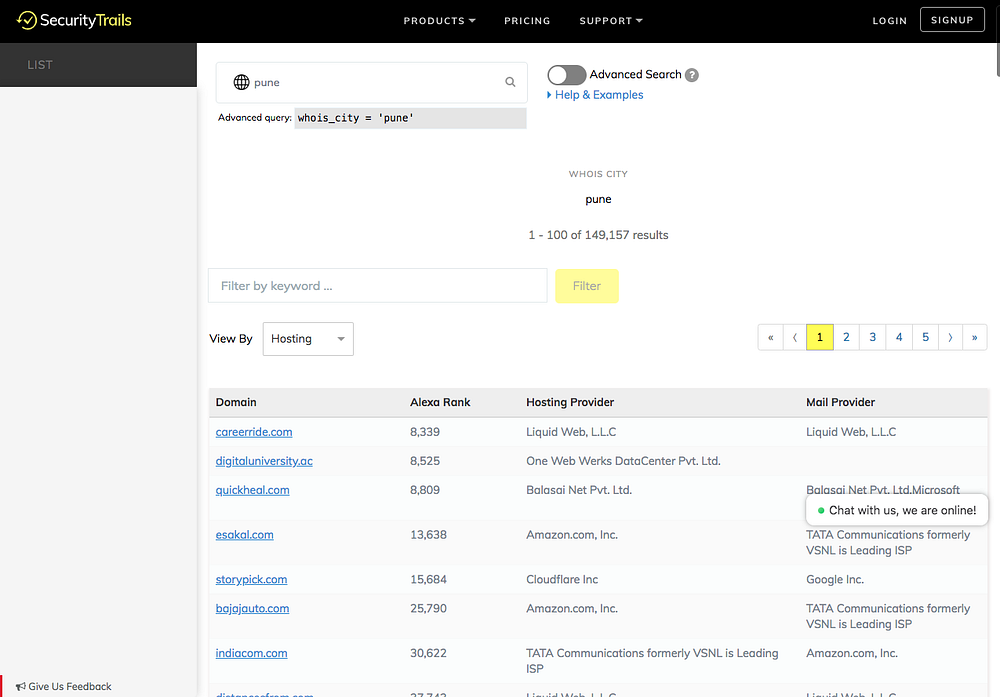The width and height of the screenshot is (1000, 697).
Task: Click Cloudflare Inc hosting cell
Action: 562,580
